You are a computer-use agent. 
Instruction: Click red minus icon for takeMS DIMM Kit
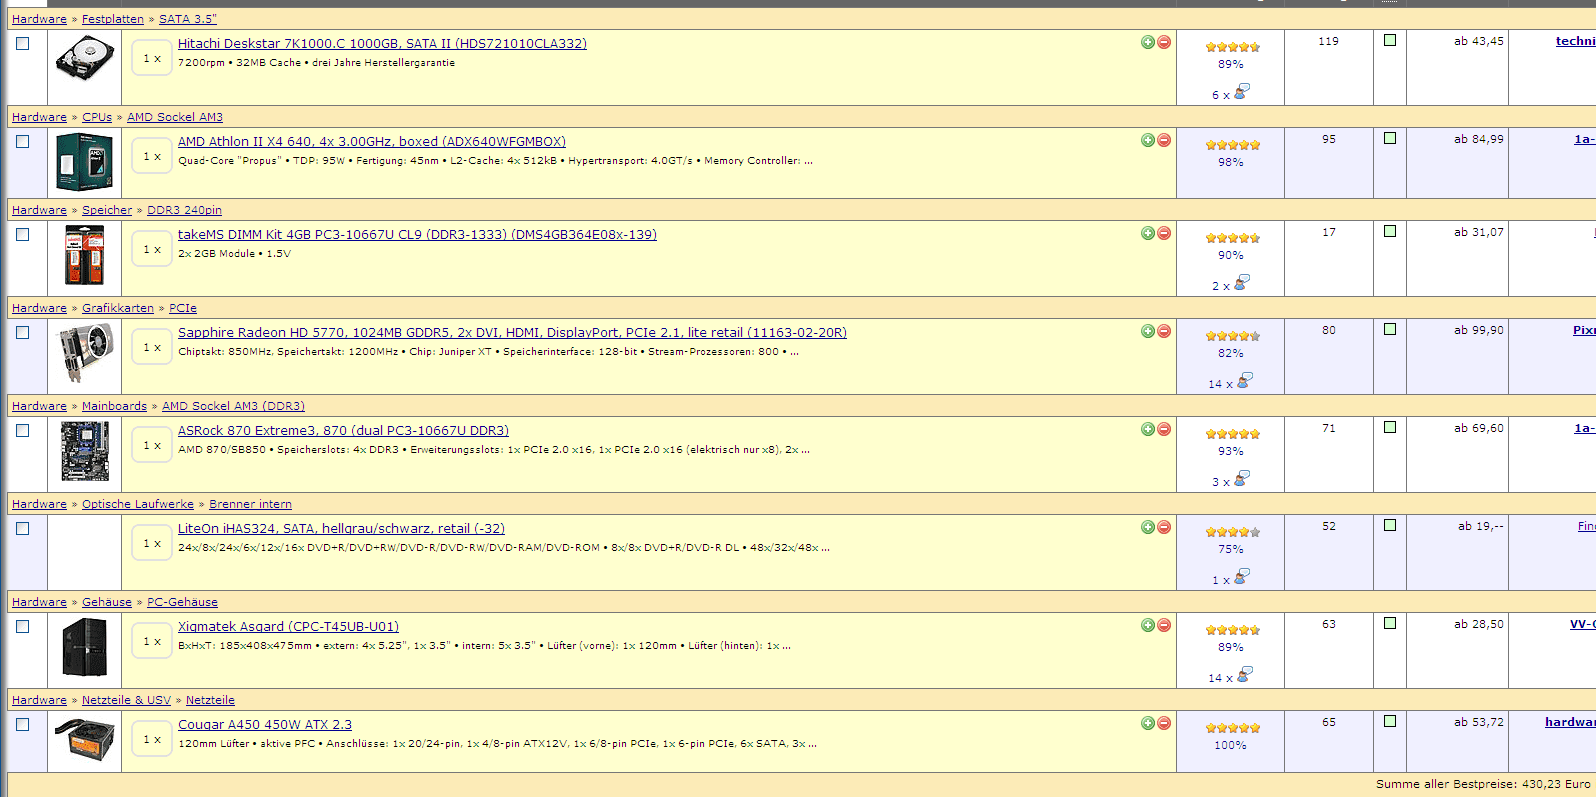1164,233
